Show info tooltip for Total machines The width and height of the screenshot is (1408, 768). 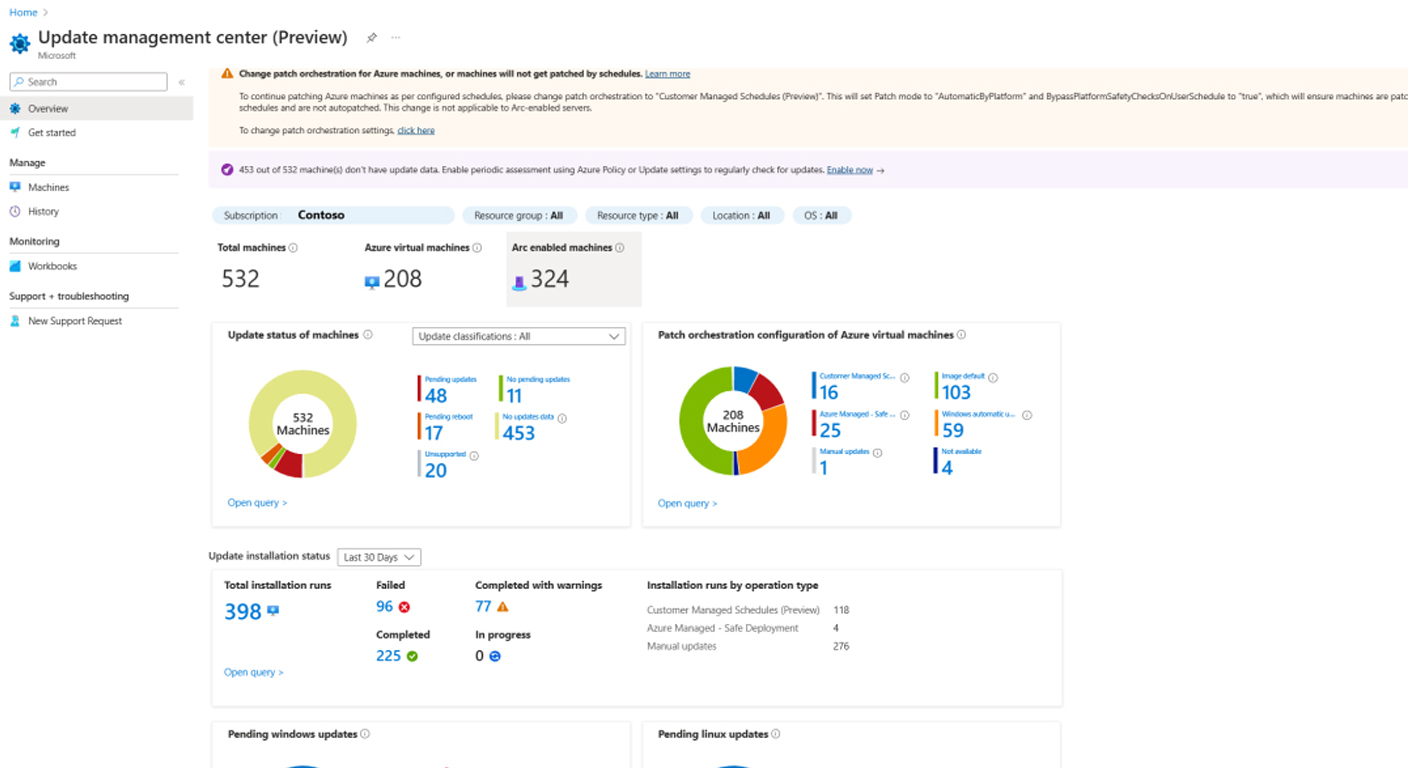coord(293,248)
